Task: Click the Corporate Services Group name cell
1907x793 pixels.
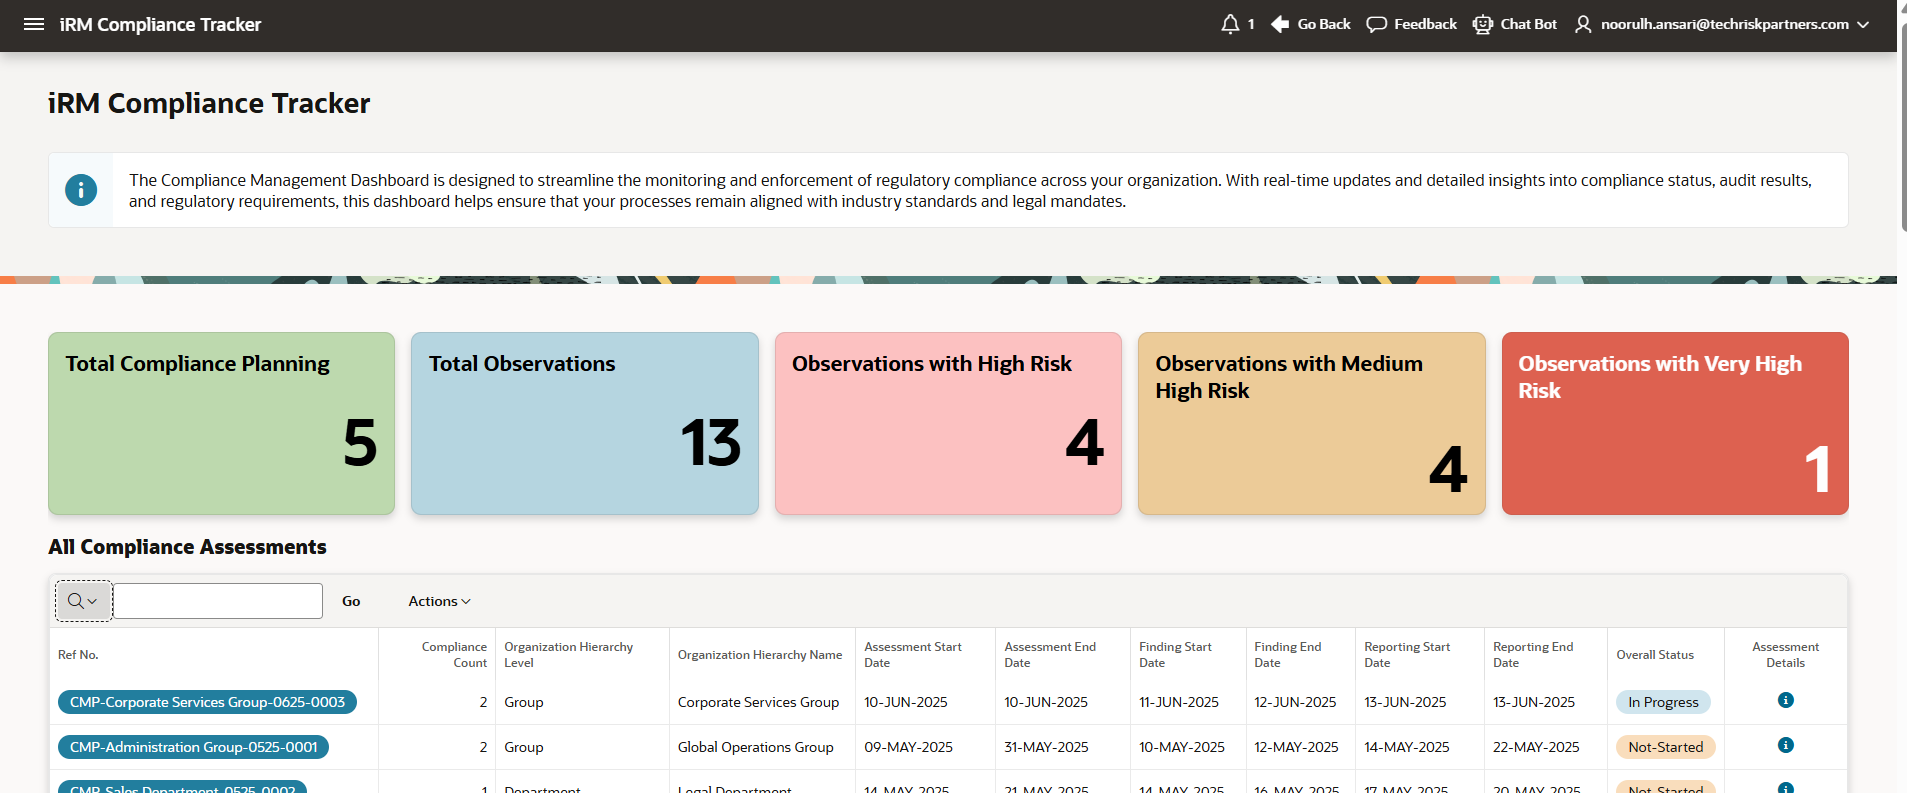Action: [758, 702]
